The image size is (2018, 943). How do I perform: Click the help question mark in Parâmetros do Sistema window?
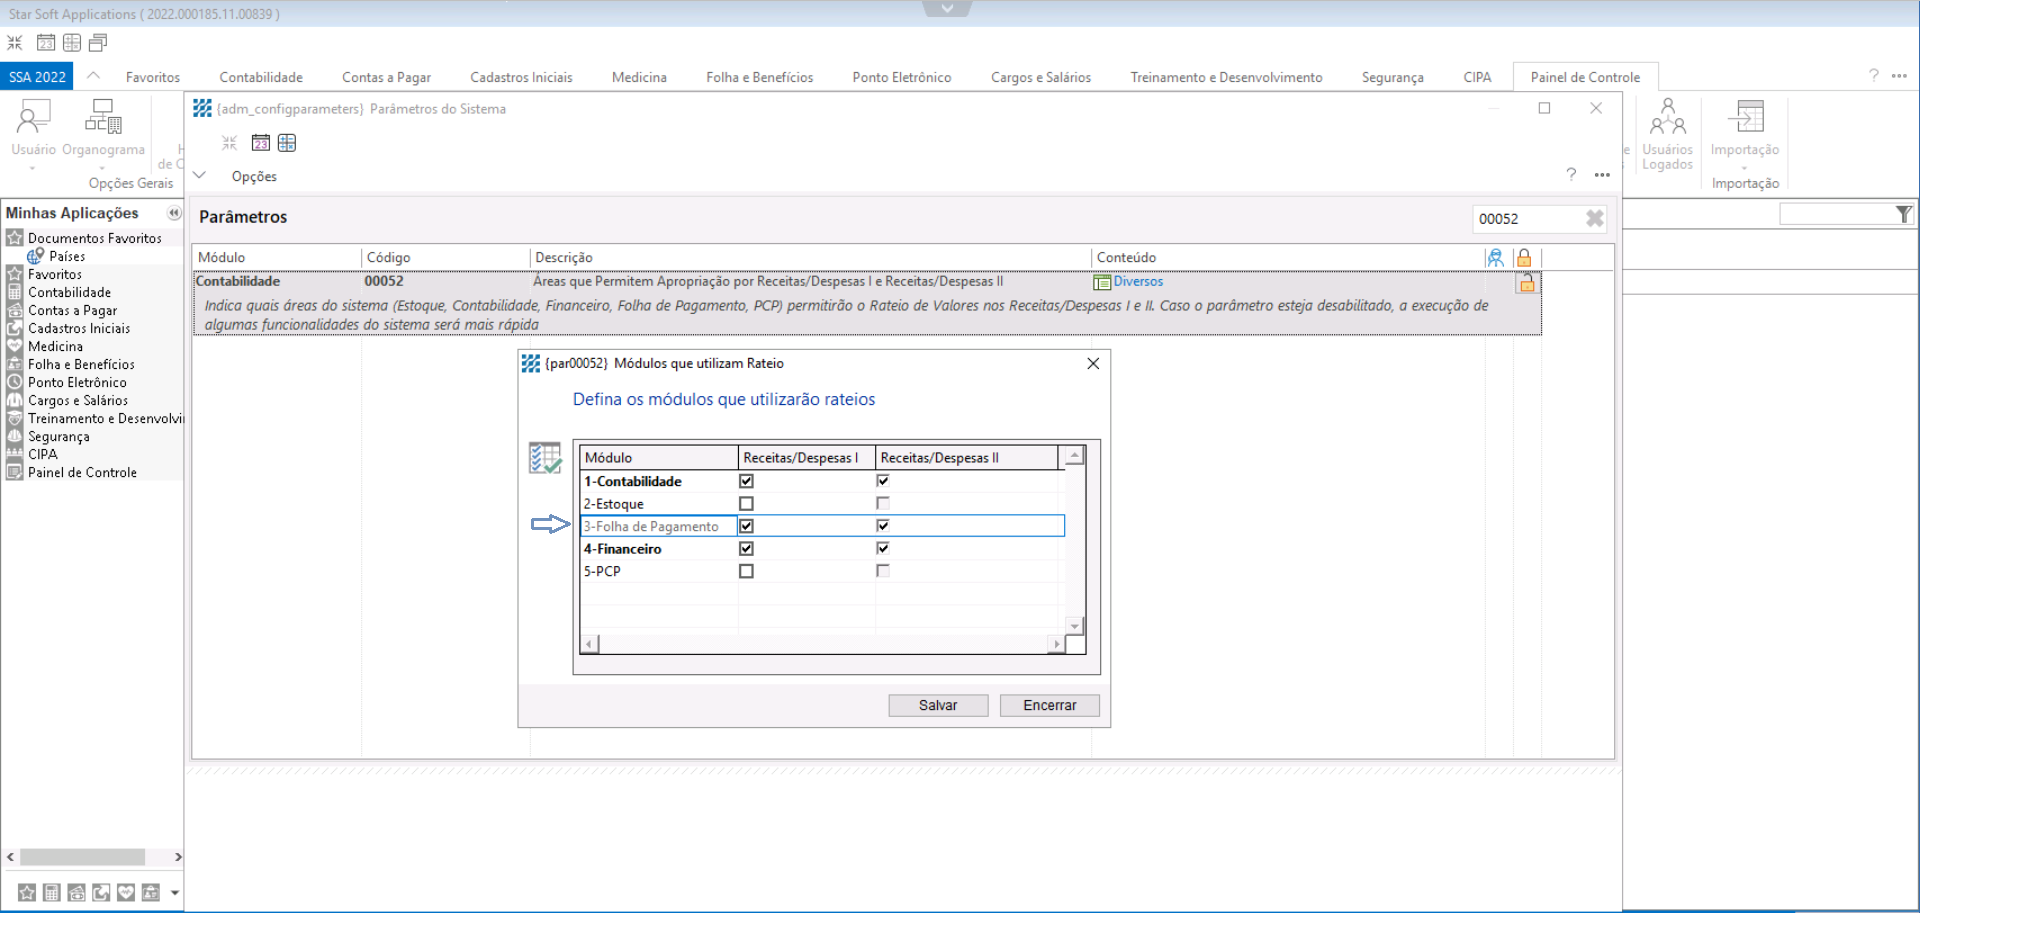(1571, 175)
